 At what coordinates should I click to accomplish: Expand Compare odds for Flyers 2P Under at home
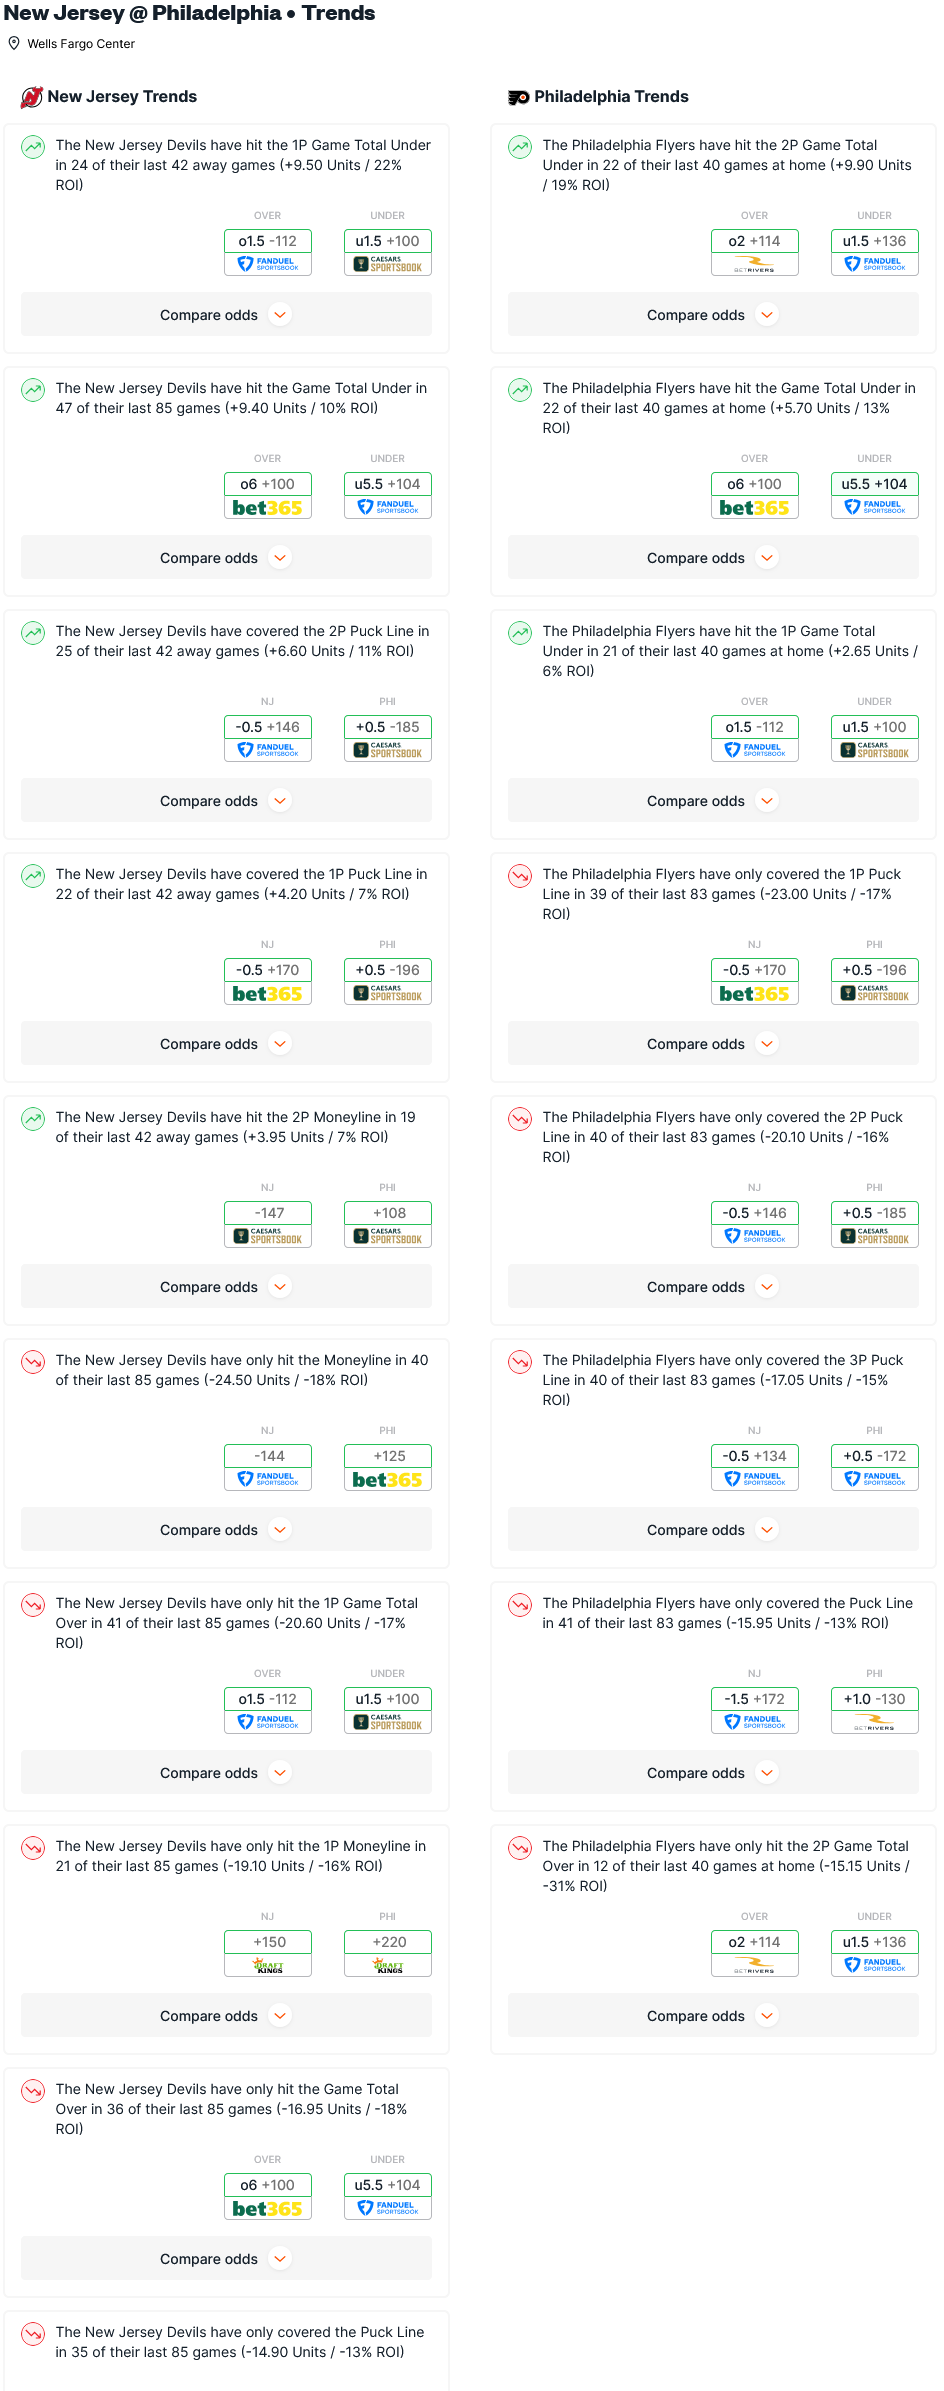coord(713,315)
